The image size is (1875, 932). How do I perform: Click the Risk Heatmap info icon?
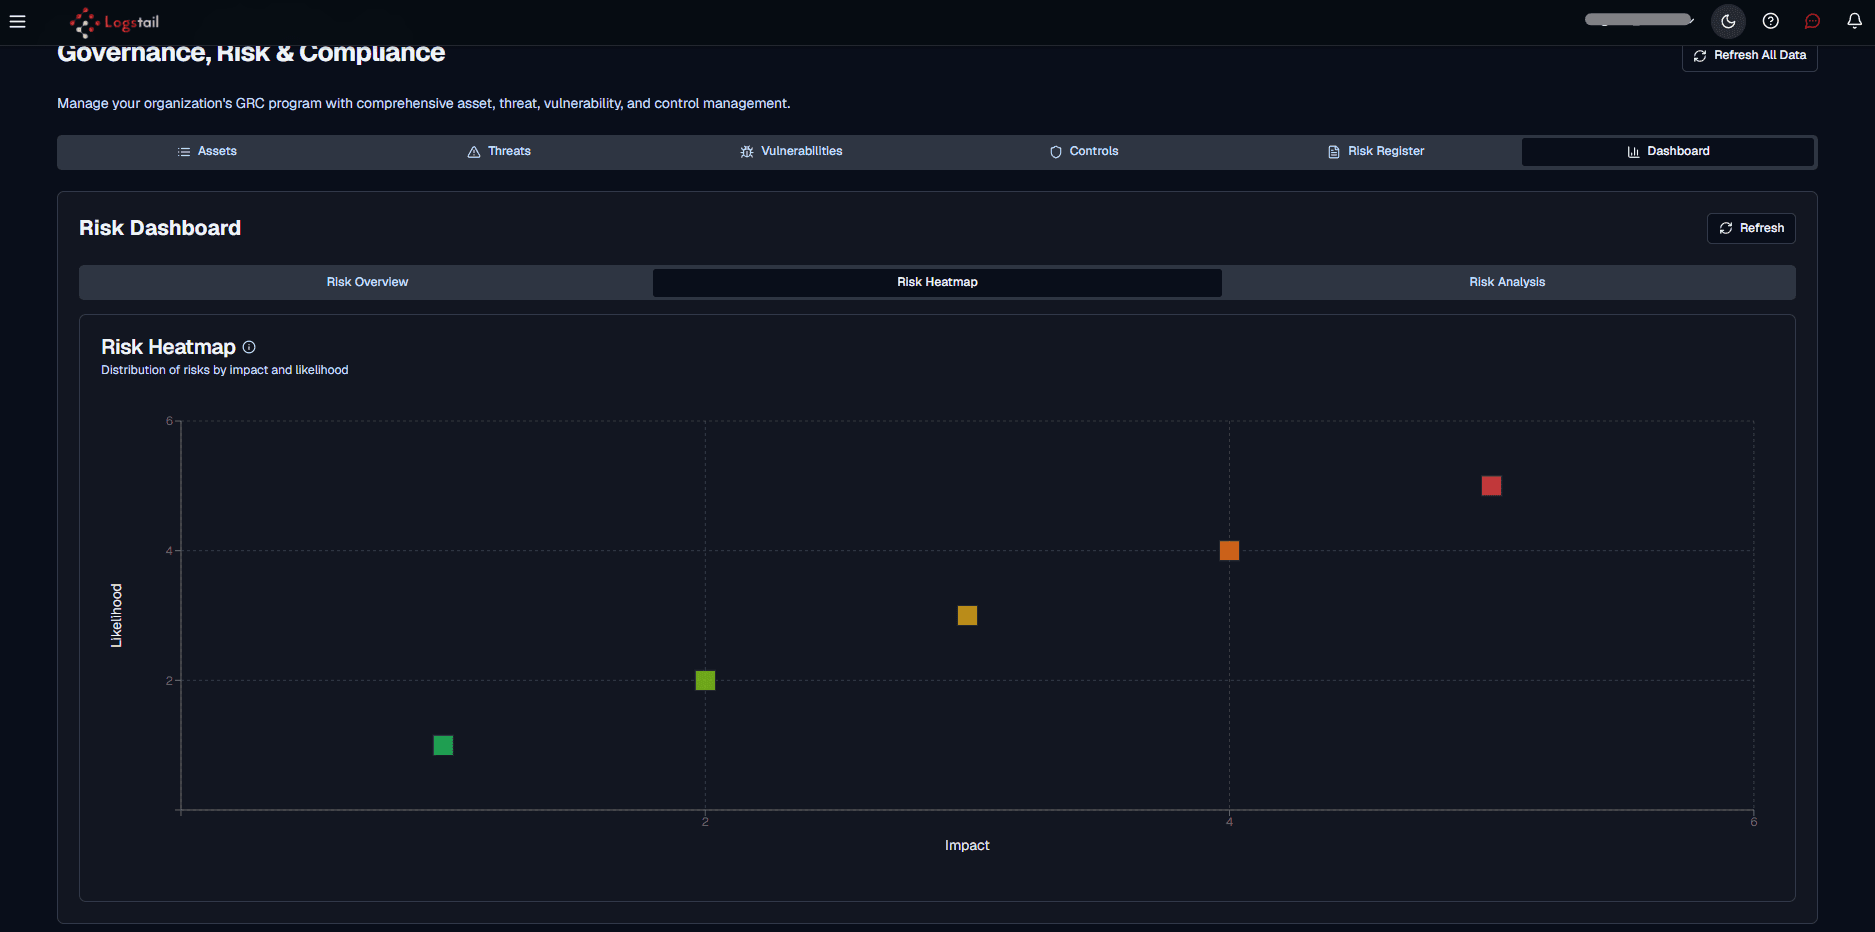(x=249, y=347)
